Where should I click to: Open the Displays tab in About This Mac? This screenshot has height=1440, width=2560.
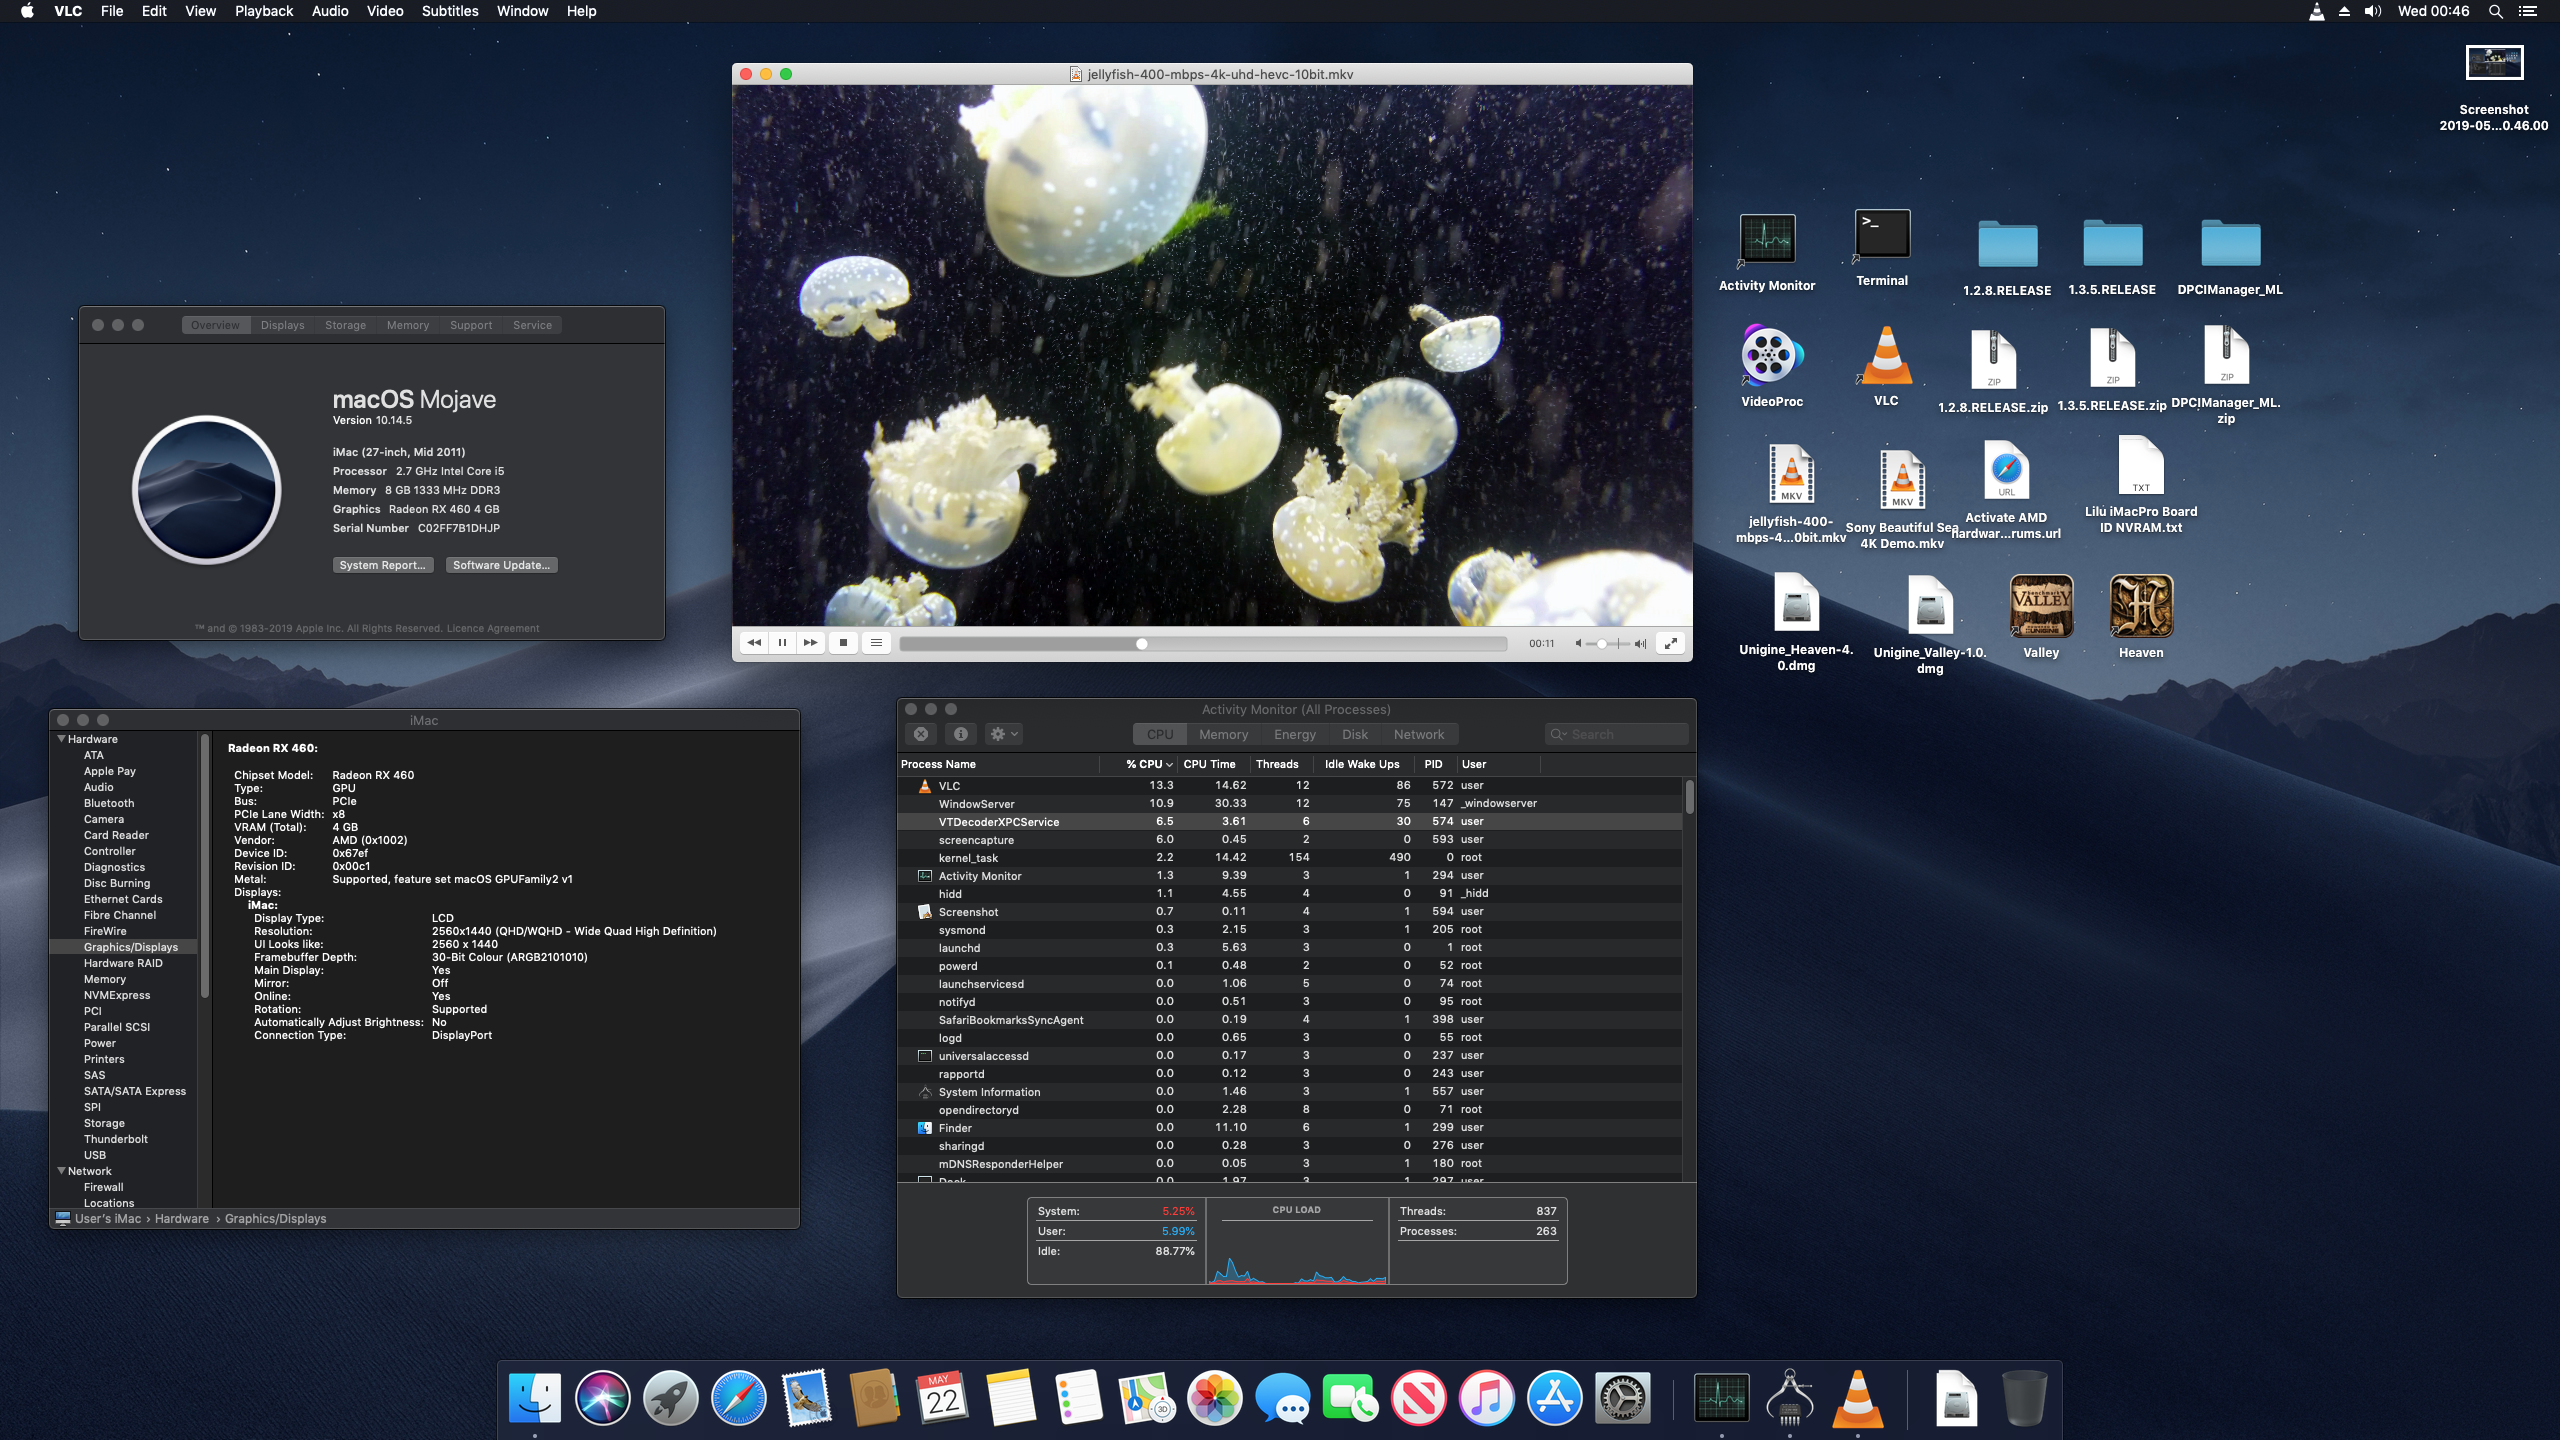tap(282, 325)
